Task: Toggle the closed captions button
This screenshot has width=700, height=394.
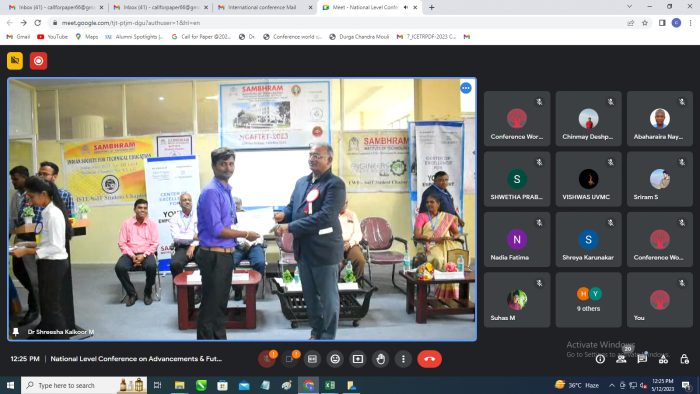Action: 312,359
